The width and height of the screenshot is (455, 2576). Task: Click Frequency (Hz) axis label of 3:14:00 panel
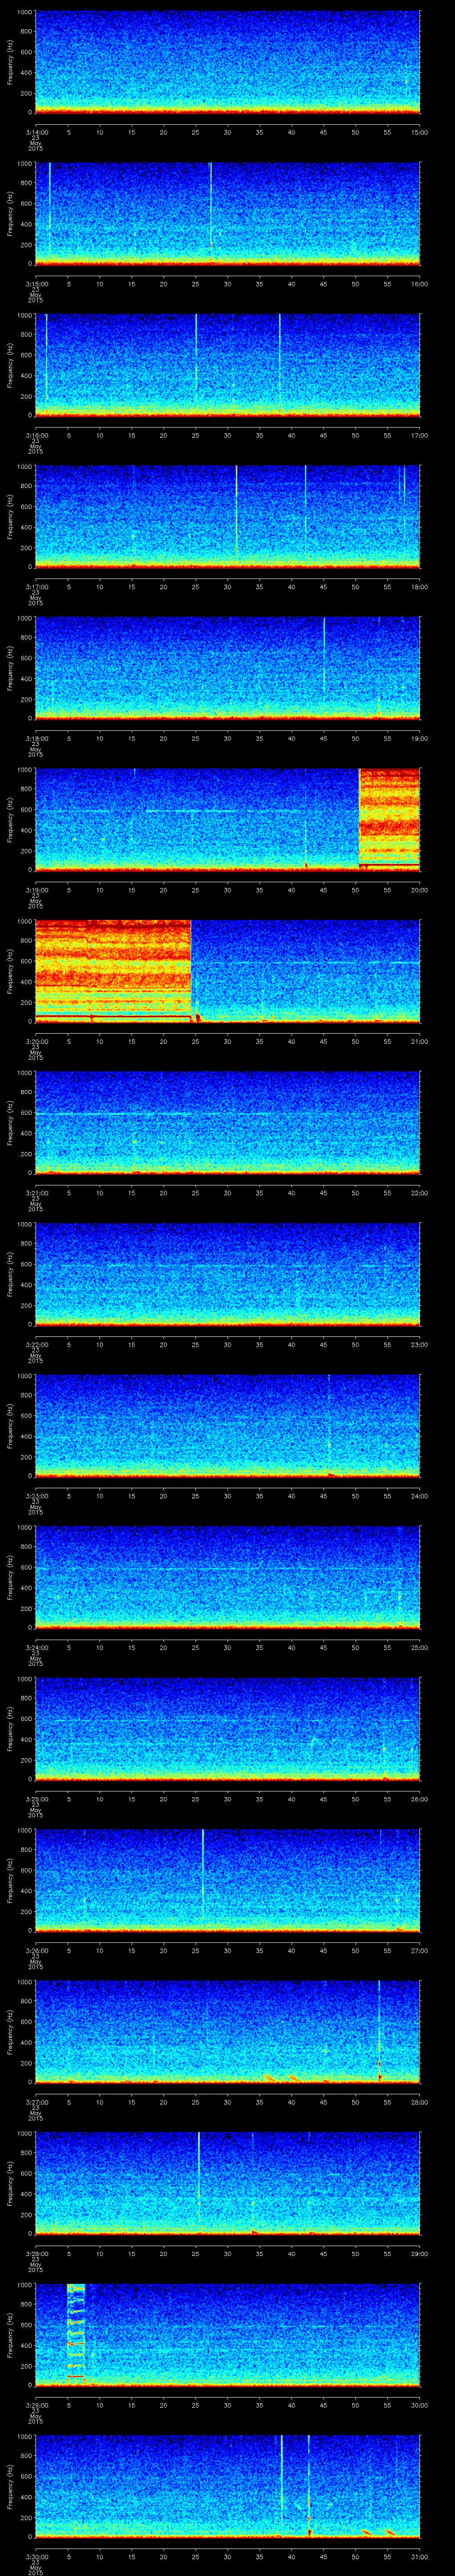[x=10, y=62]
